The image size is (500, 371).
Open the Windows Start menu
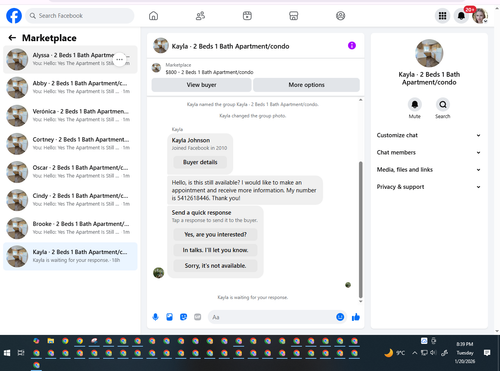[7, 353]
